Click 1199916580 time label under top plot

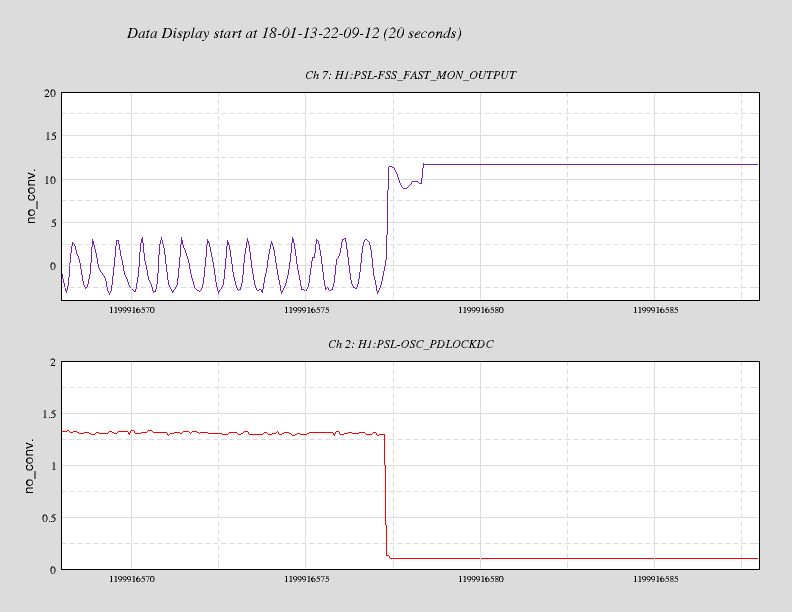tap(480, 311)
